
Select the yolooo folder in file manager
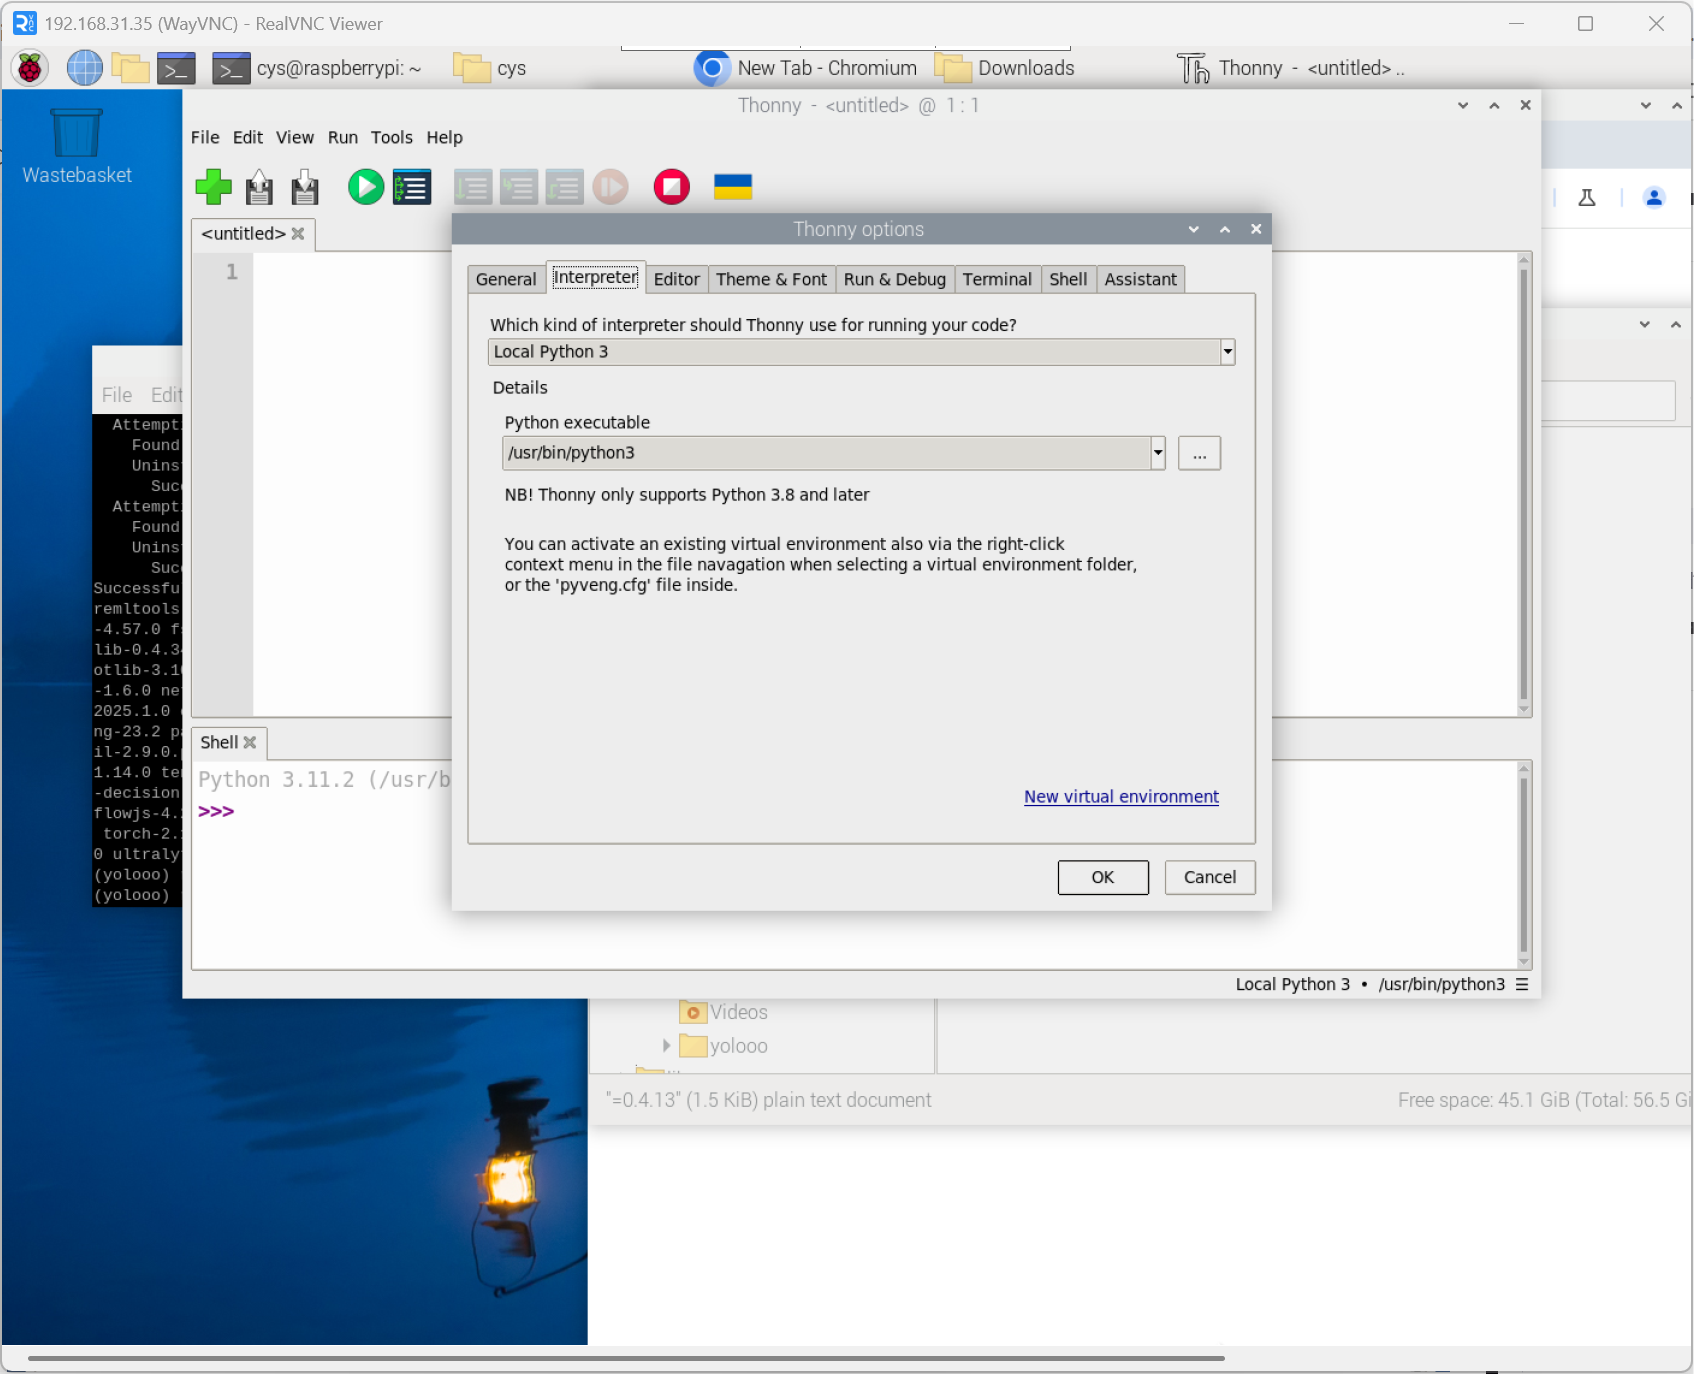coord(723,1046)
